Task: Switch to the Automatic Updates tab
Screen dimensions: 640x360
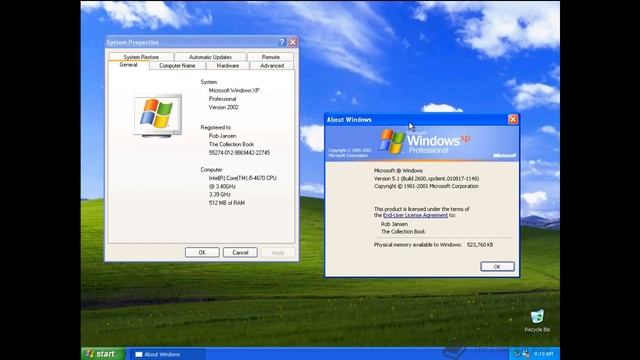Action: pyautogui.click(x=210, y=57)
